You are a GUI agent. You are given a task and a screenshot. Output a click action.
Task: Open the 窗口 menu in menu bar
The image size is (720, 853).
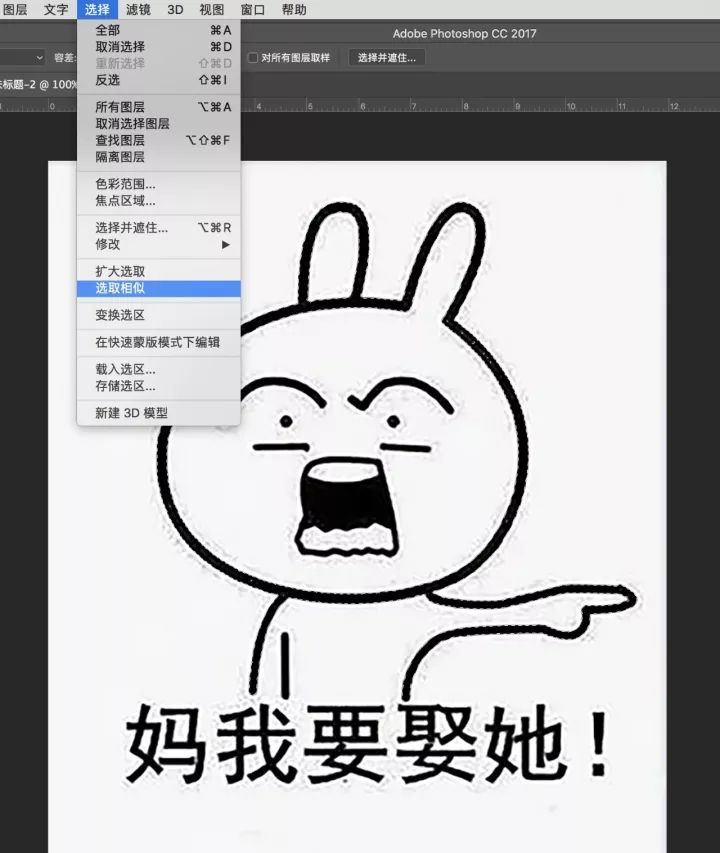click(x=253, y=10)
